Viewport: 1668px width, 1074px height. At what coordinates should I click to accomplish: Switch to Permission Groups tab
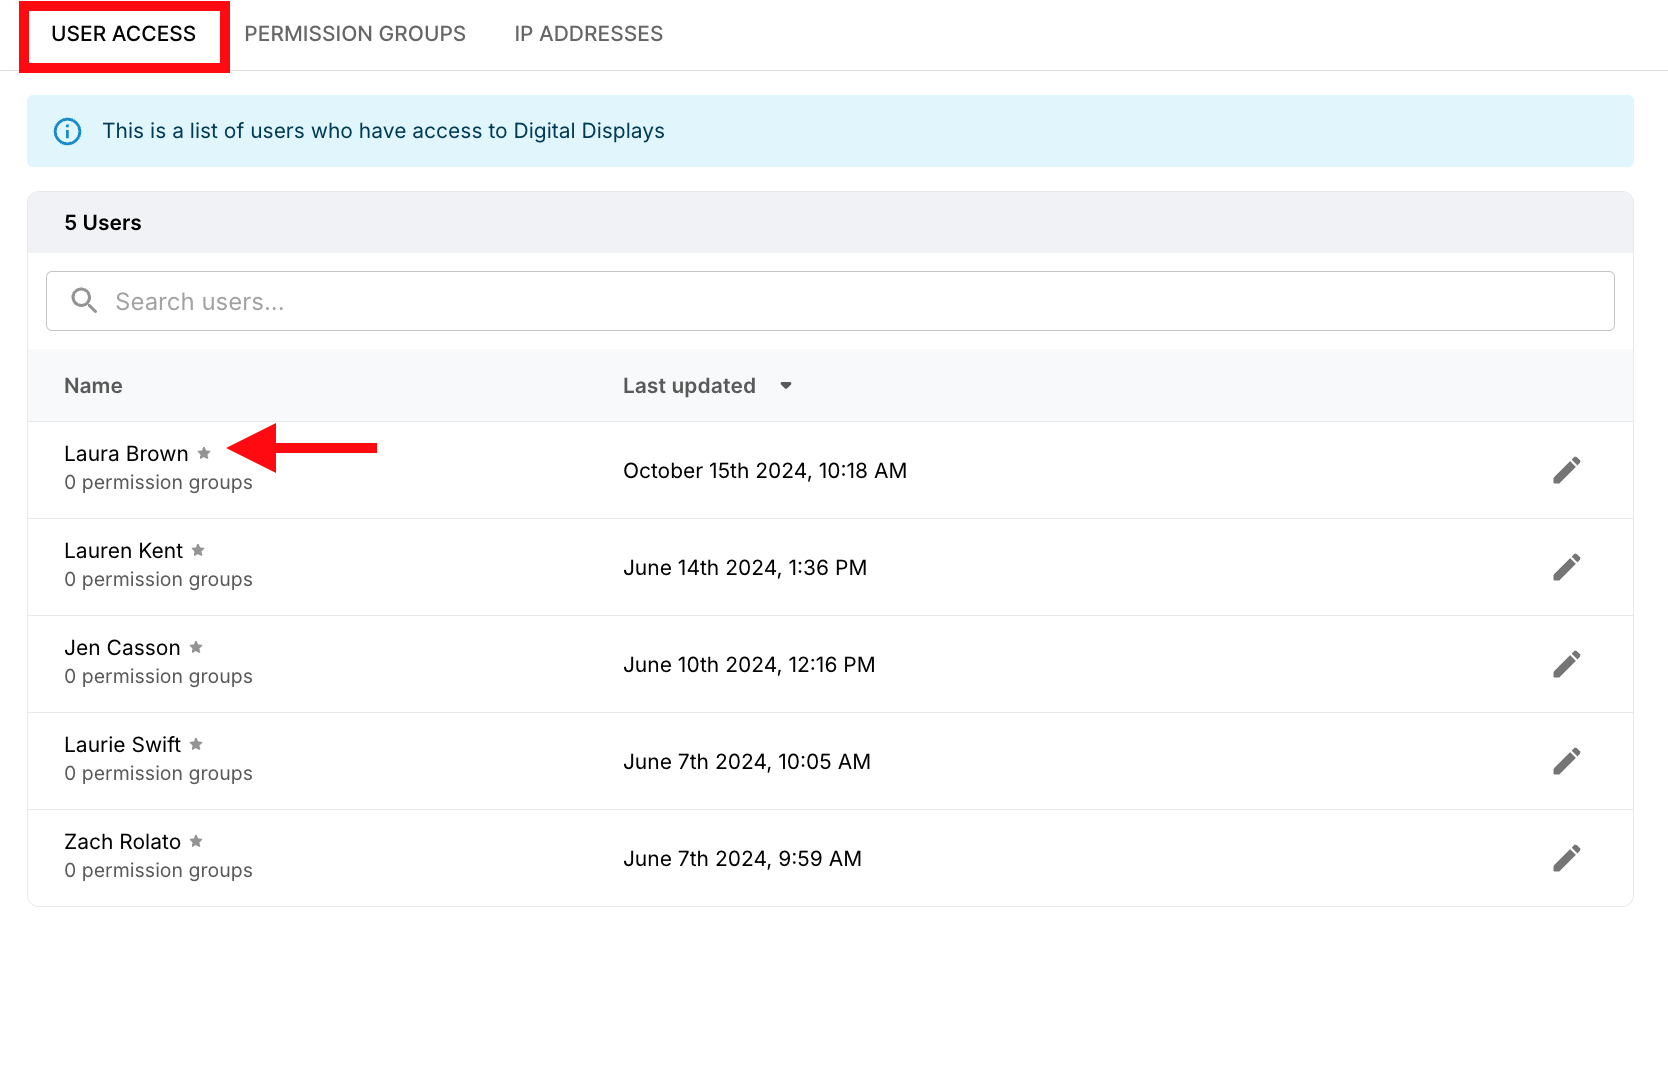click(x=355, y=34)
